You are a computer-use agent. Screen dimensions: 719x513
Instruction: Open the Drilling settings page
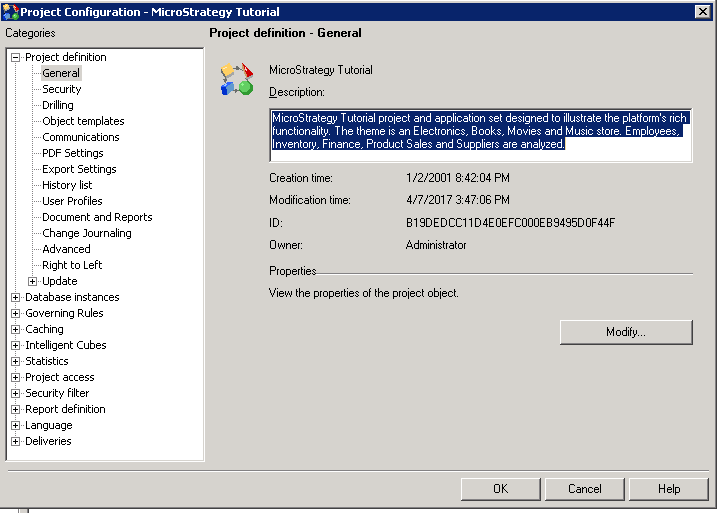(x=58, y=106)
